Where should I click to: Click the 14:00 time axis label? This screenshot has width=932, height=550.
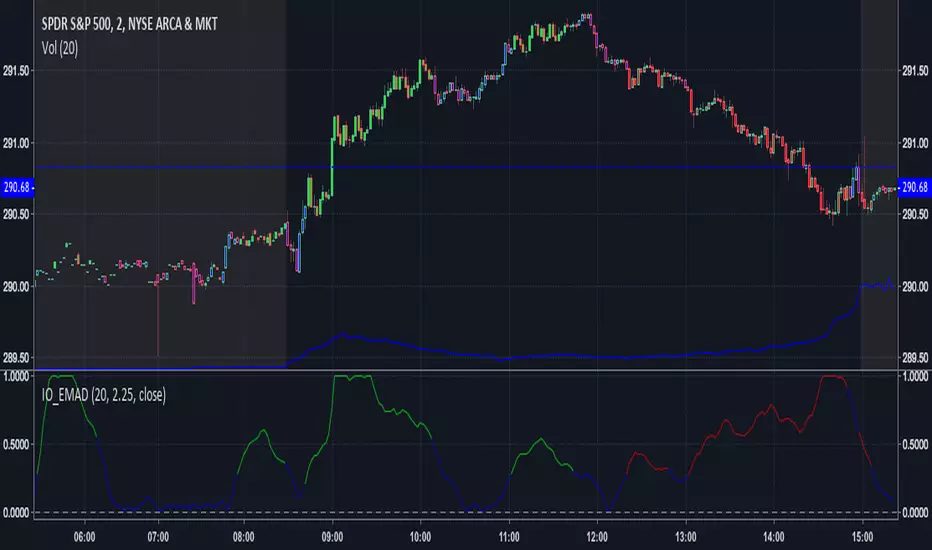coord(774,537)
